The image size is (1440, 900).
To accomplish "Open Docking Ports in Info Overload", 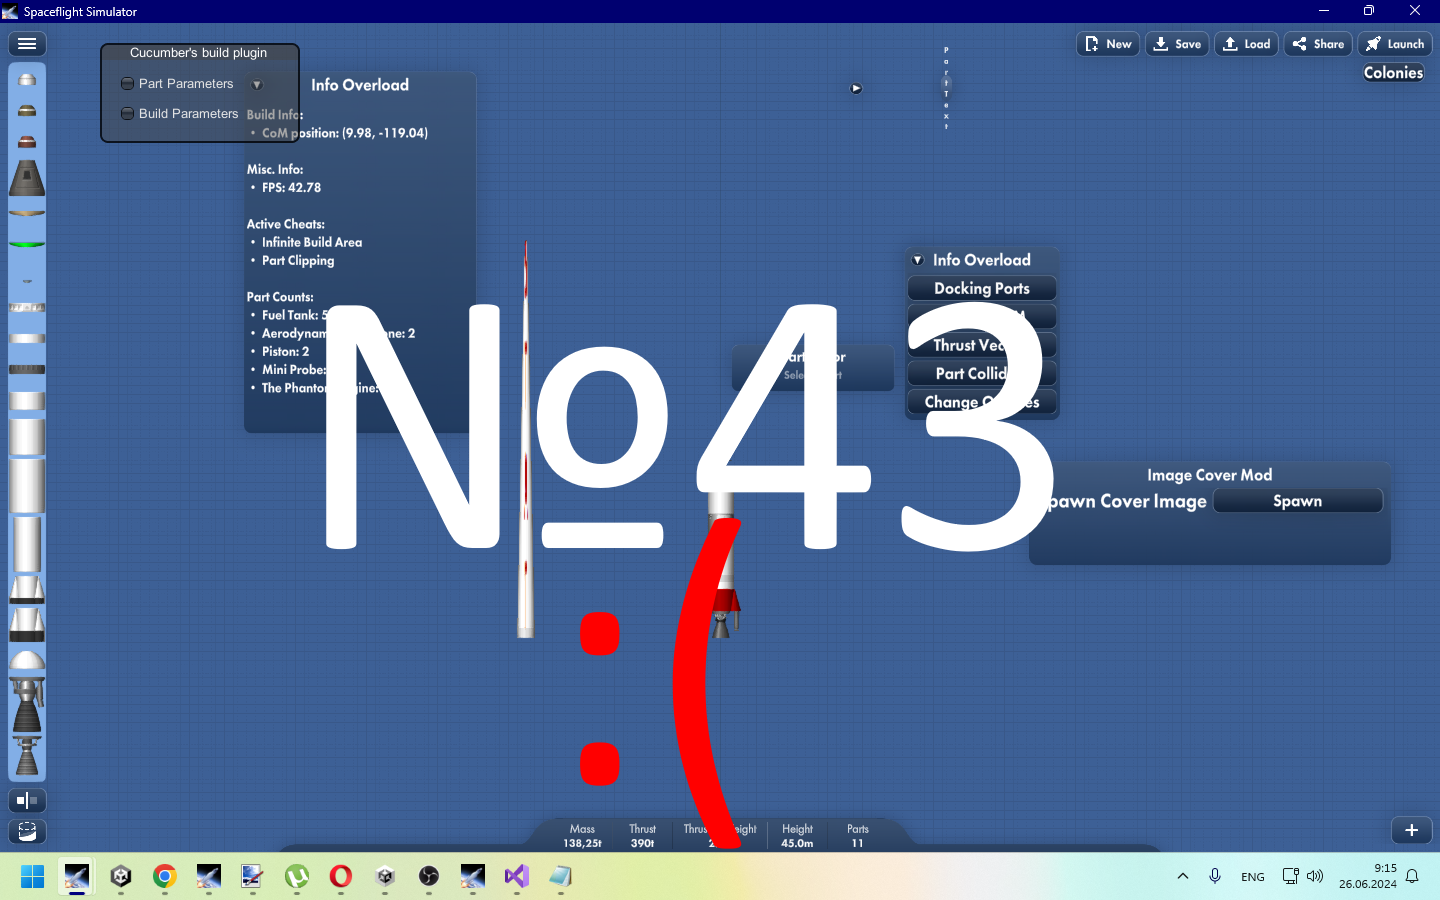I will click(x=982, y=288).
